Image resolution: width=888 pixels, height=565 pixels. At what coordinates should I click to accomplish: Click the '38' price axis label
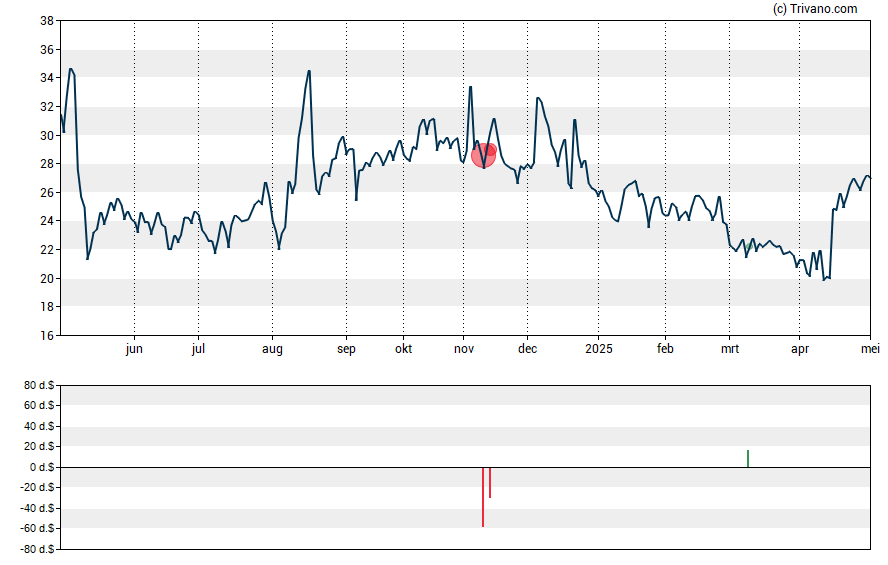coord(47,21)
